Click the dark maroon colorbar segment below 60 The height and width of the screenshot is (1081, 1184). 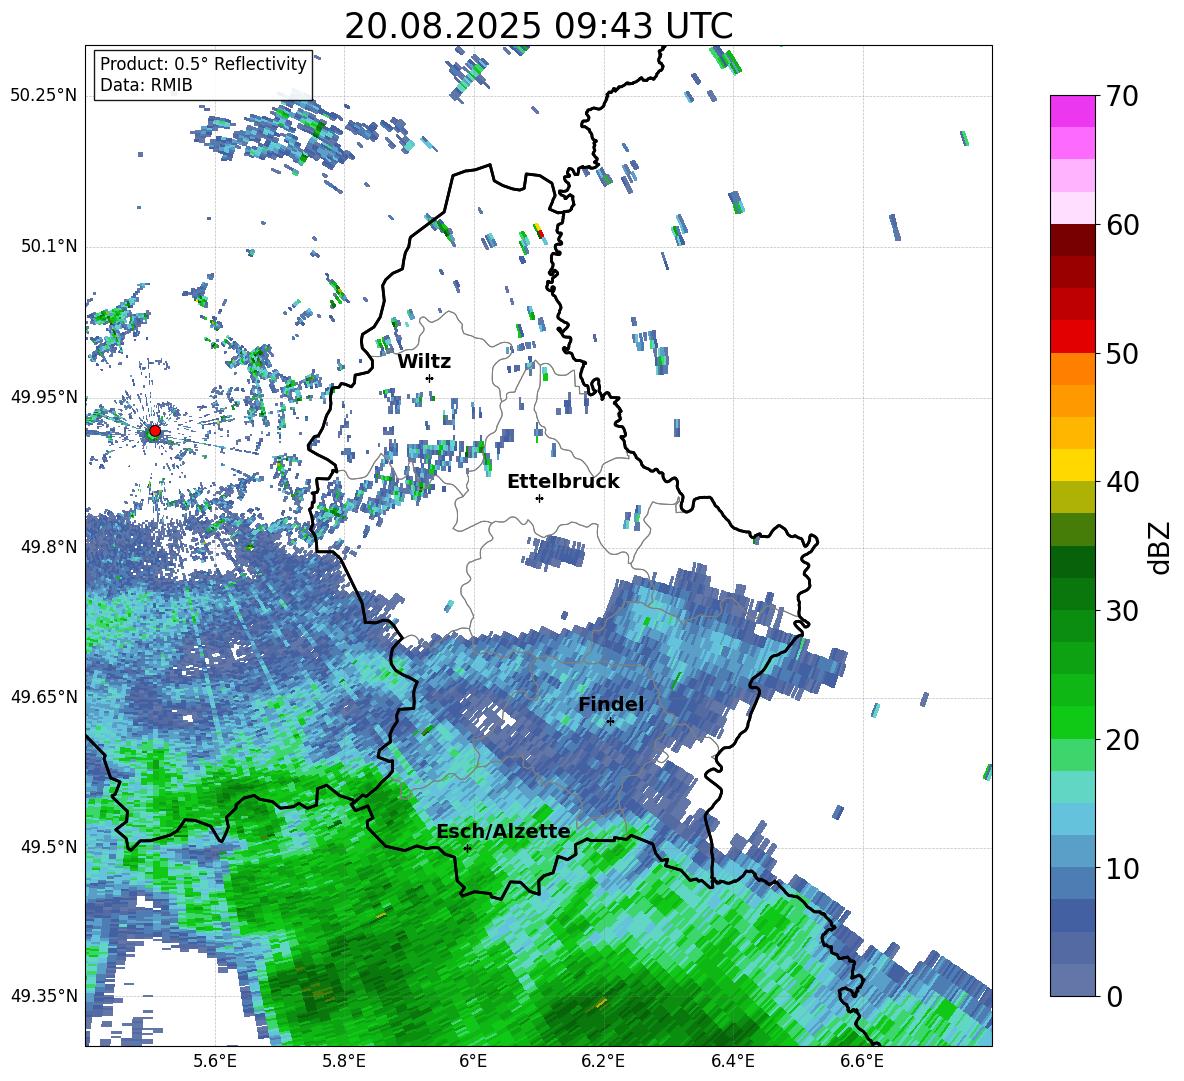click(1072, 240)
